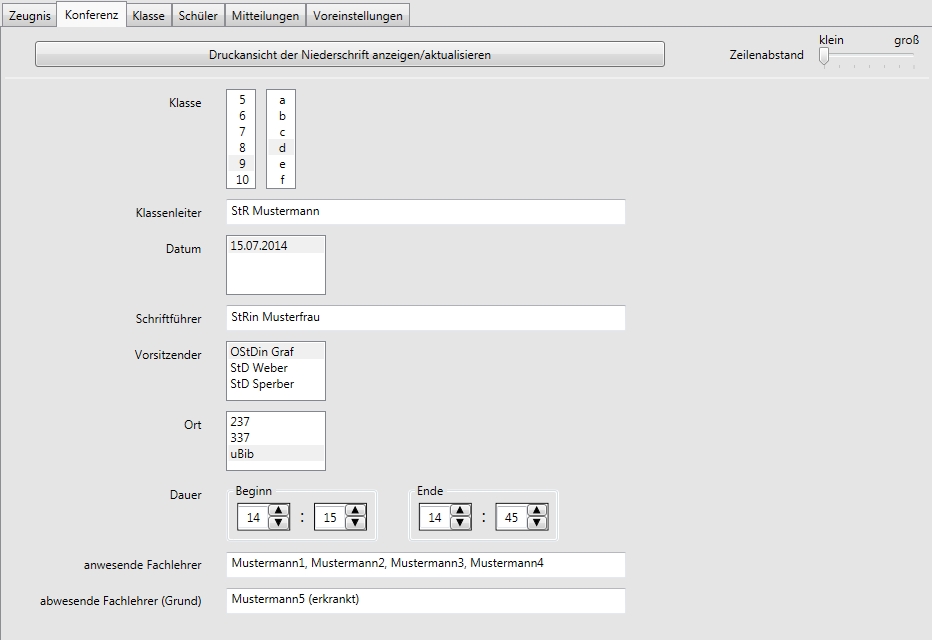Click the abwesende Fachlehrer input field
The height and width of the screenshot is (640, 932).
coord(425,600)
